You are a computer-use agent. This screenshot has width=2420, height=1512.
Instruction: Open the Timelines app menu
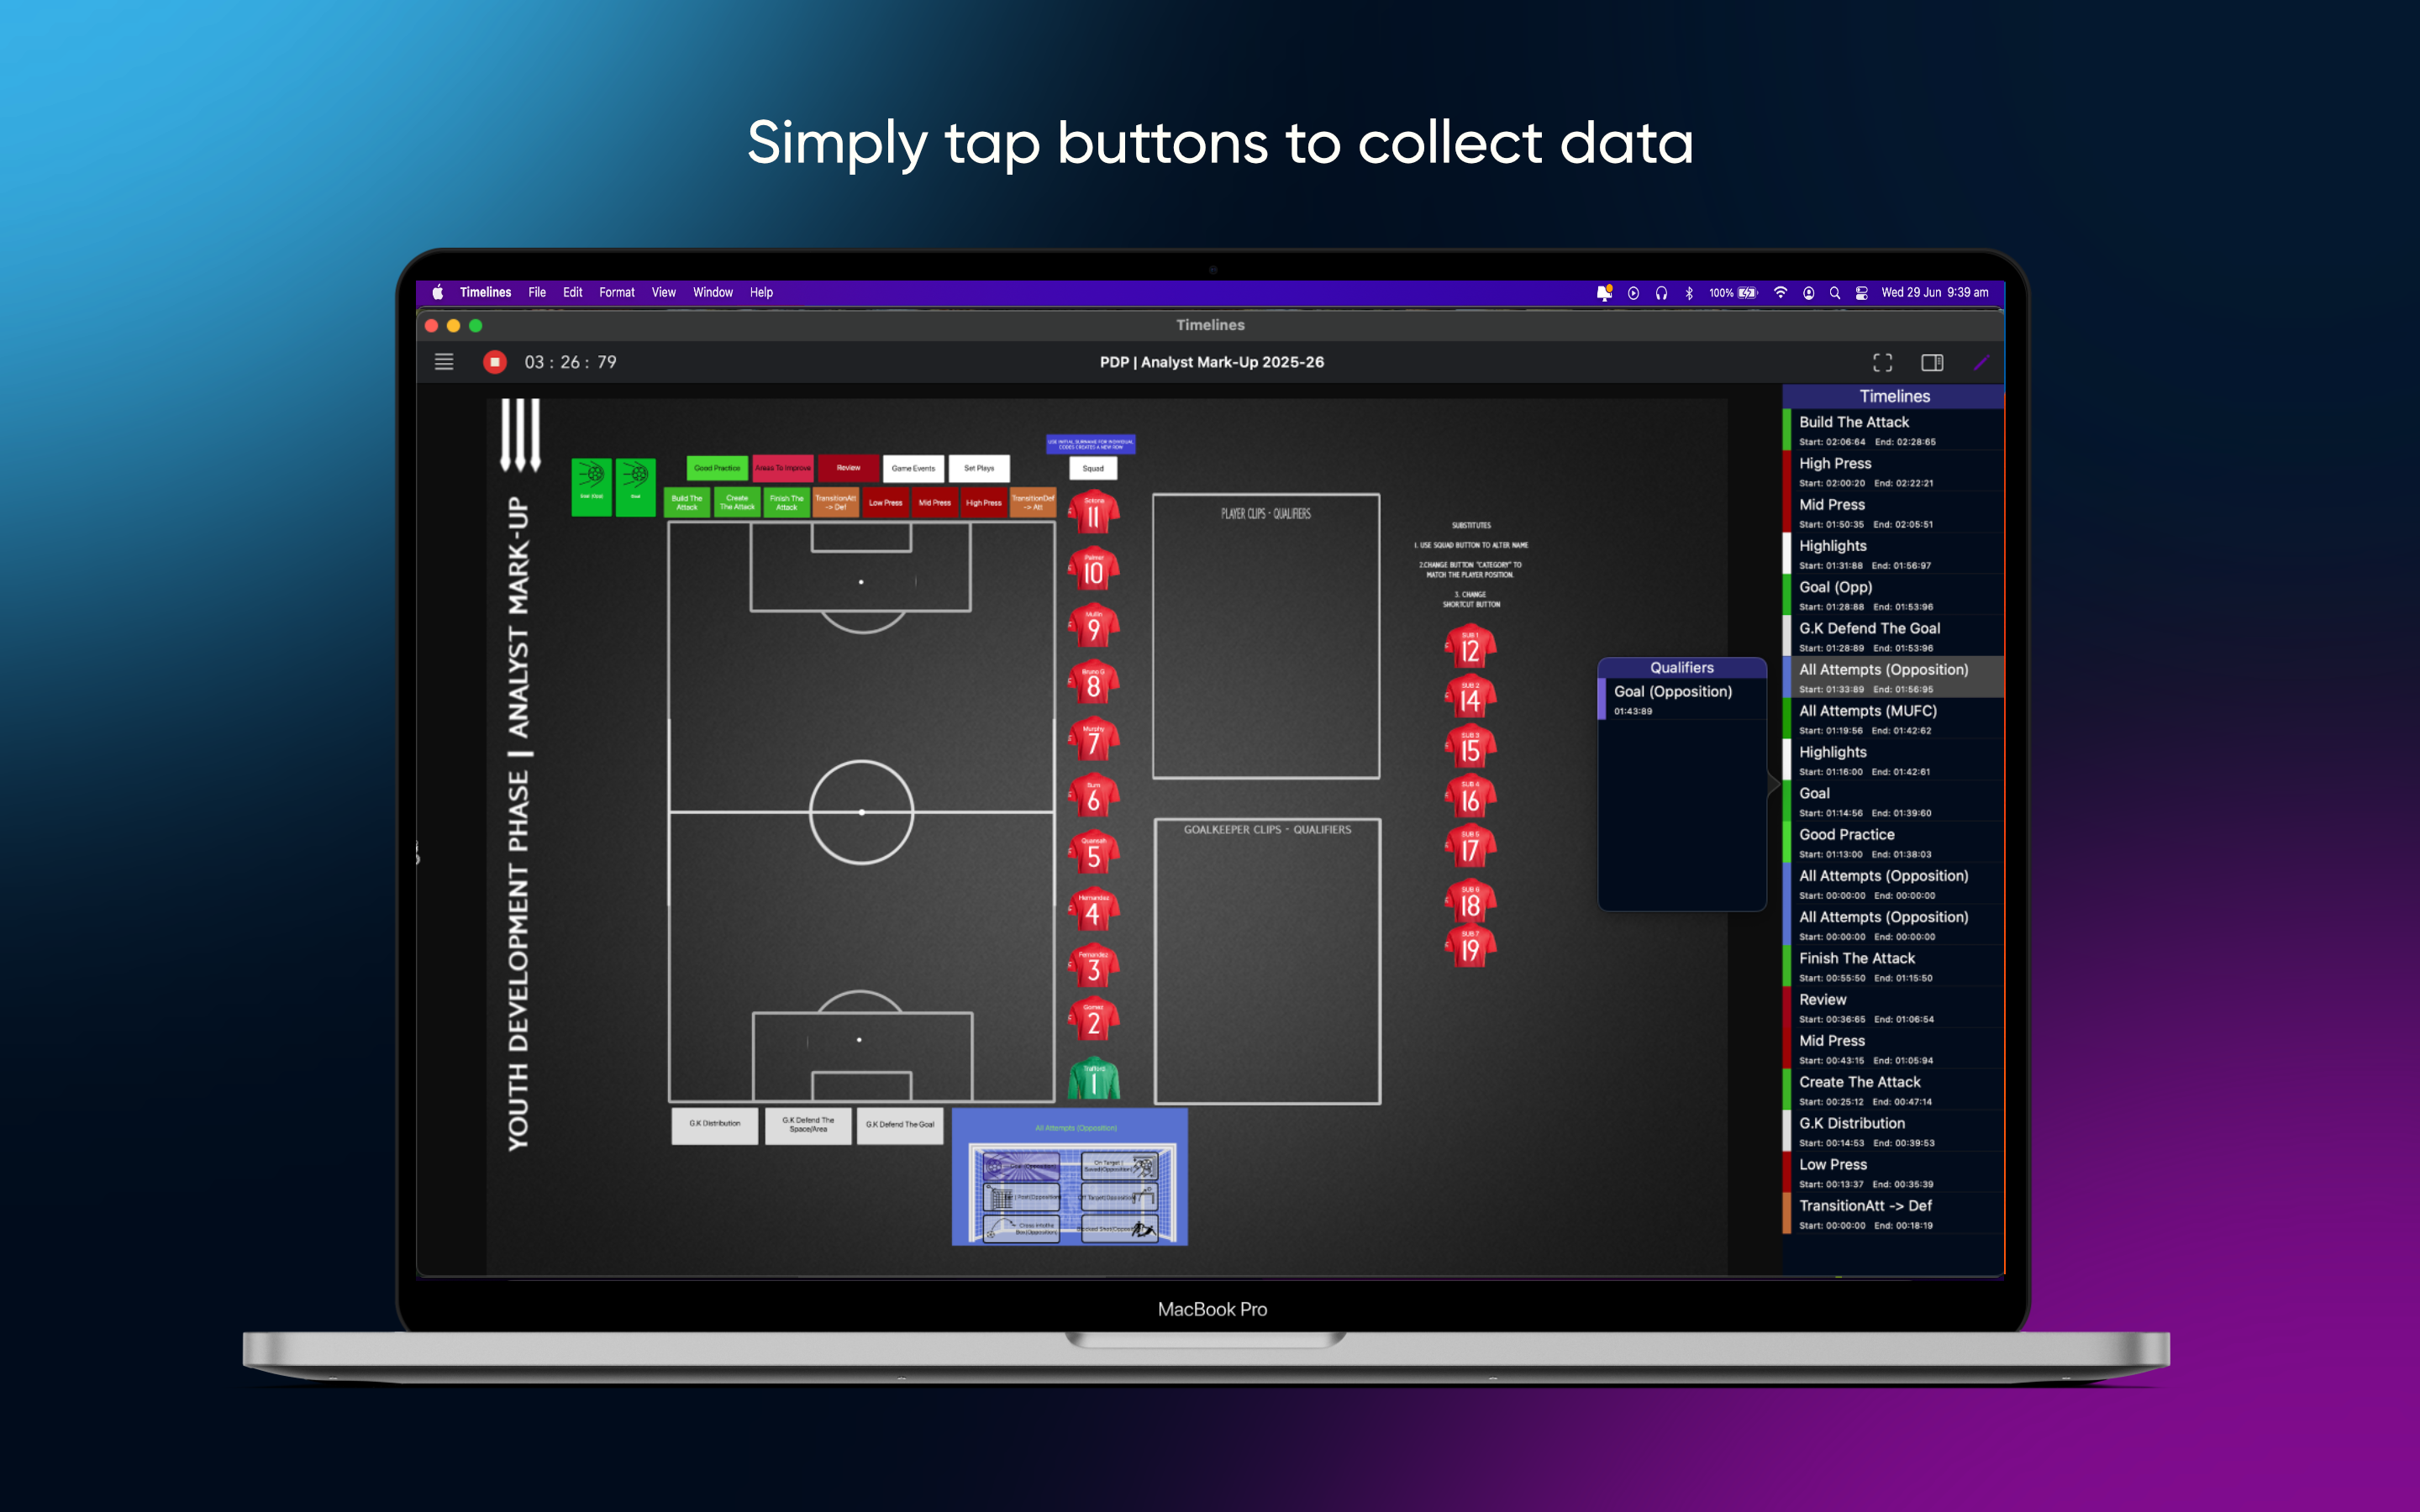click(x=485, y=292)
